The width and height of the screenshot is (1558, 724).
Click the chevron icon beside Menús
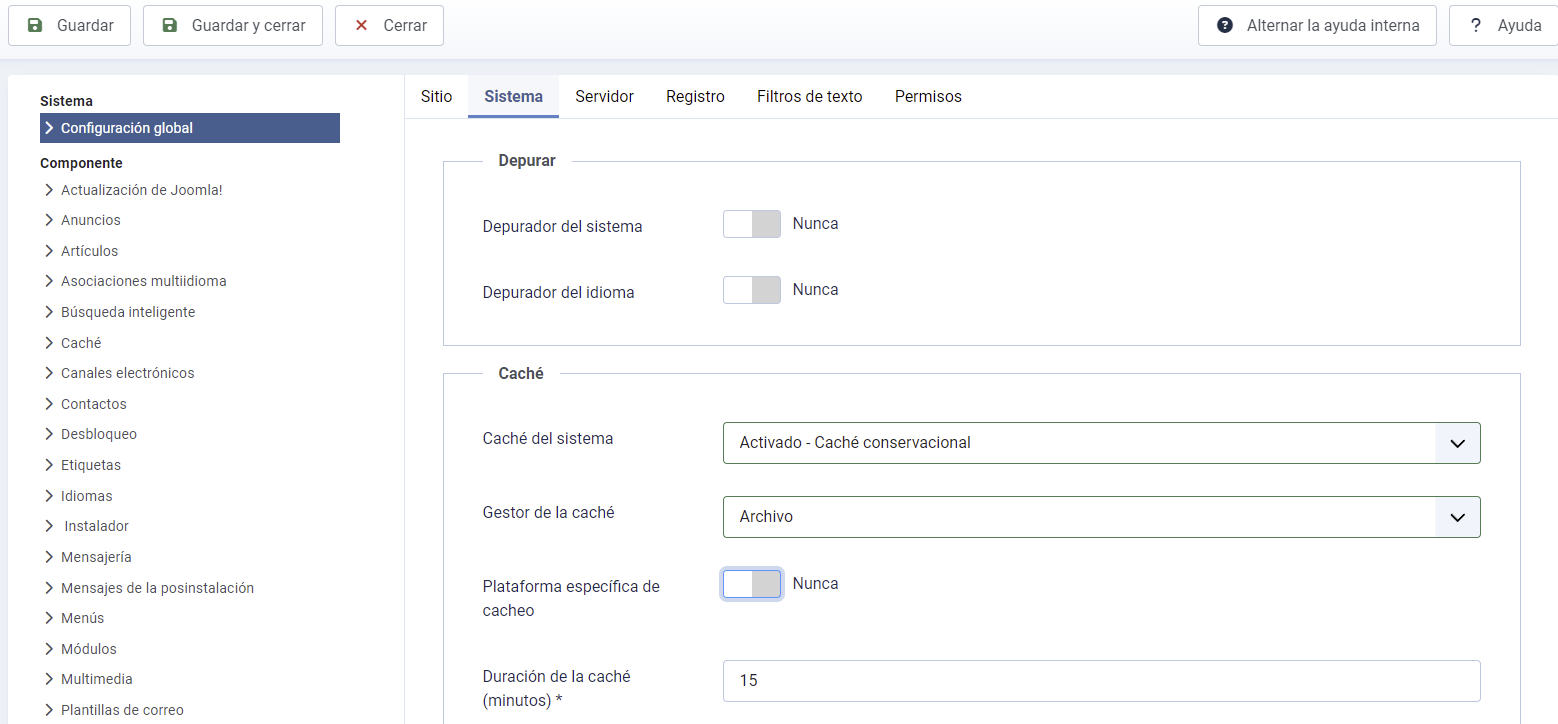[x=49, y=618]
